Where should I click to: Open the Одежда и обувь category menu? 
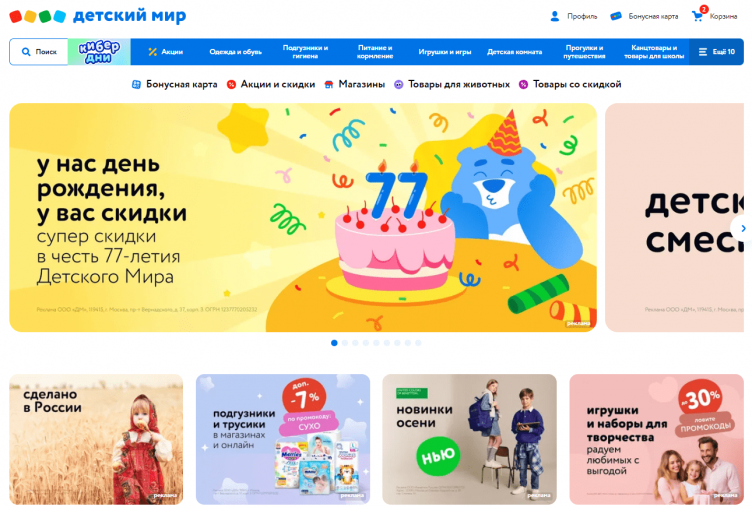pos(235,52)
